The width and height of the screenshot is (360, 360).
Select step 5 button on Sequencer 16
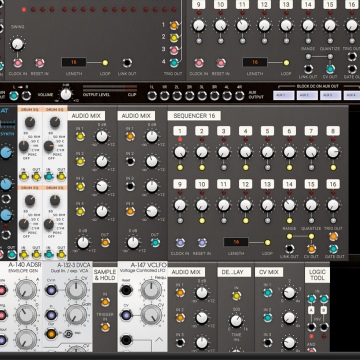(267, 131)
